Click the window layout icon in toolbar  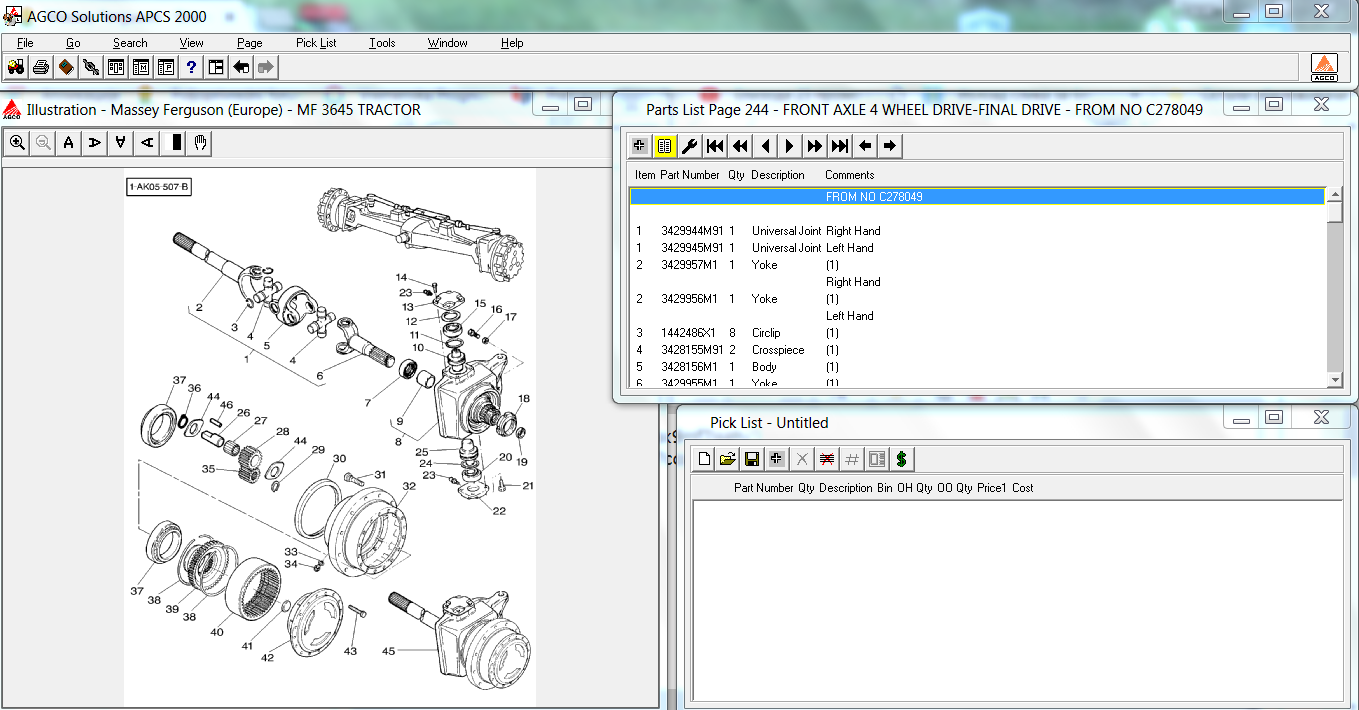(x=216, y=67)
